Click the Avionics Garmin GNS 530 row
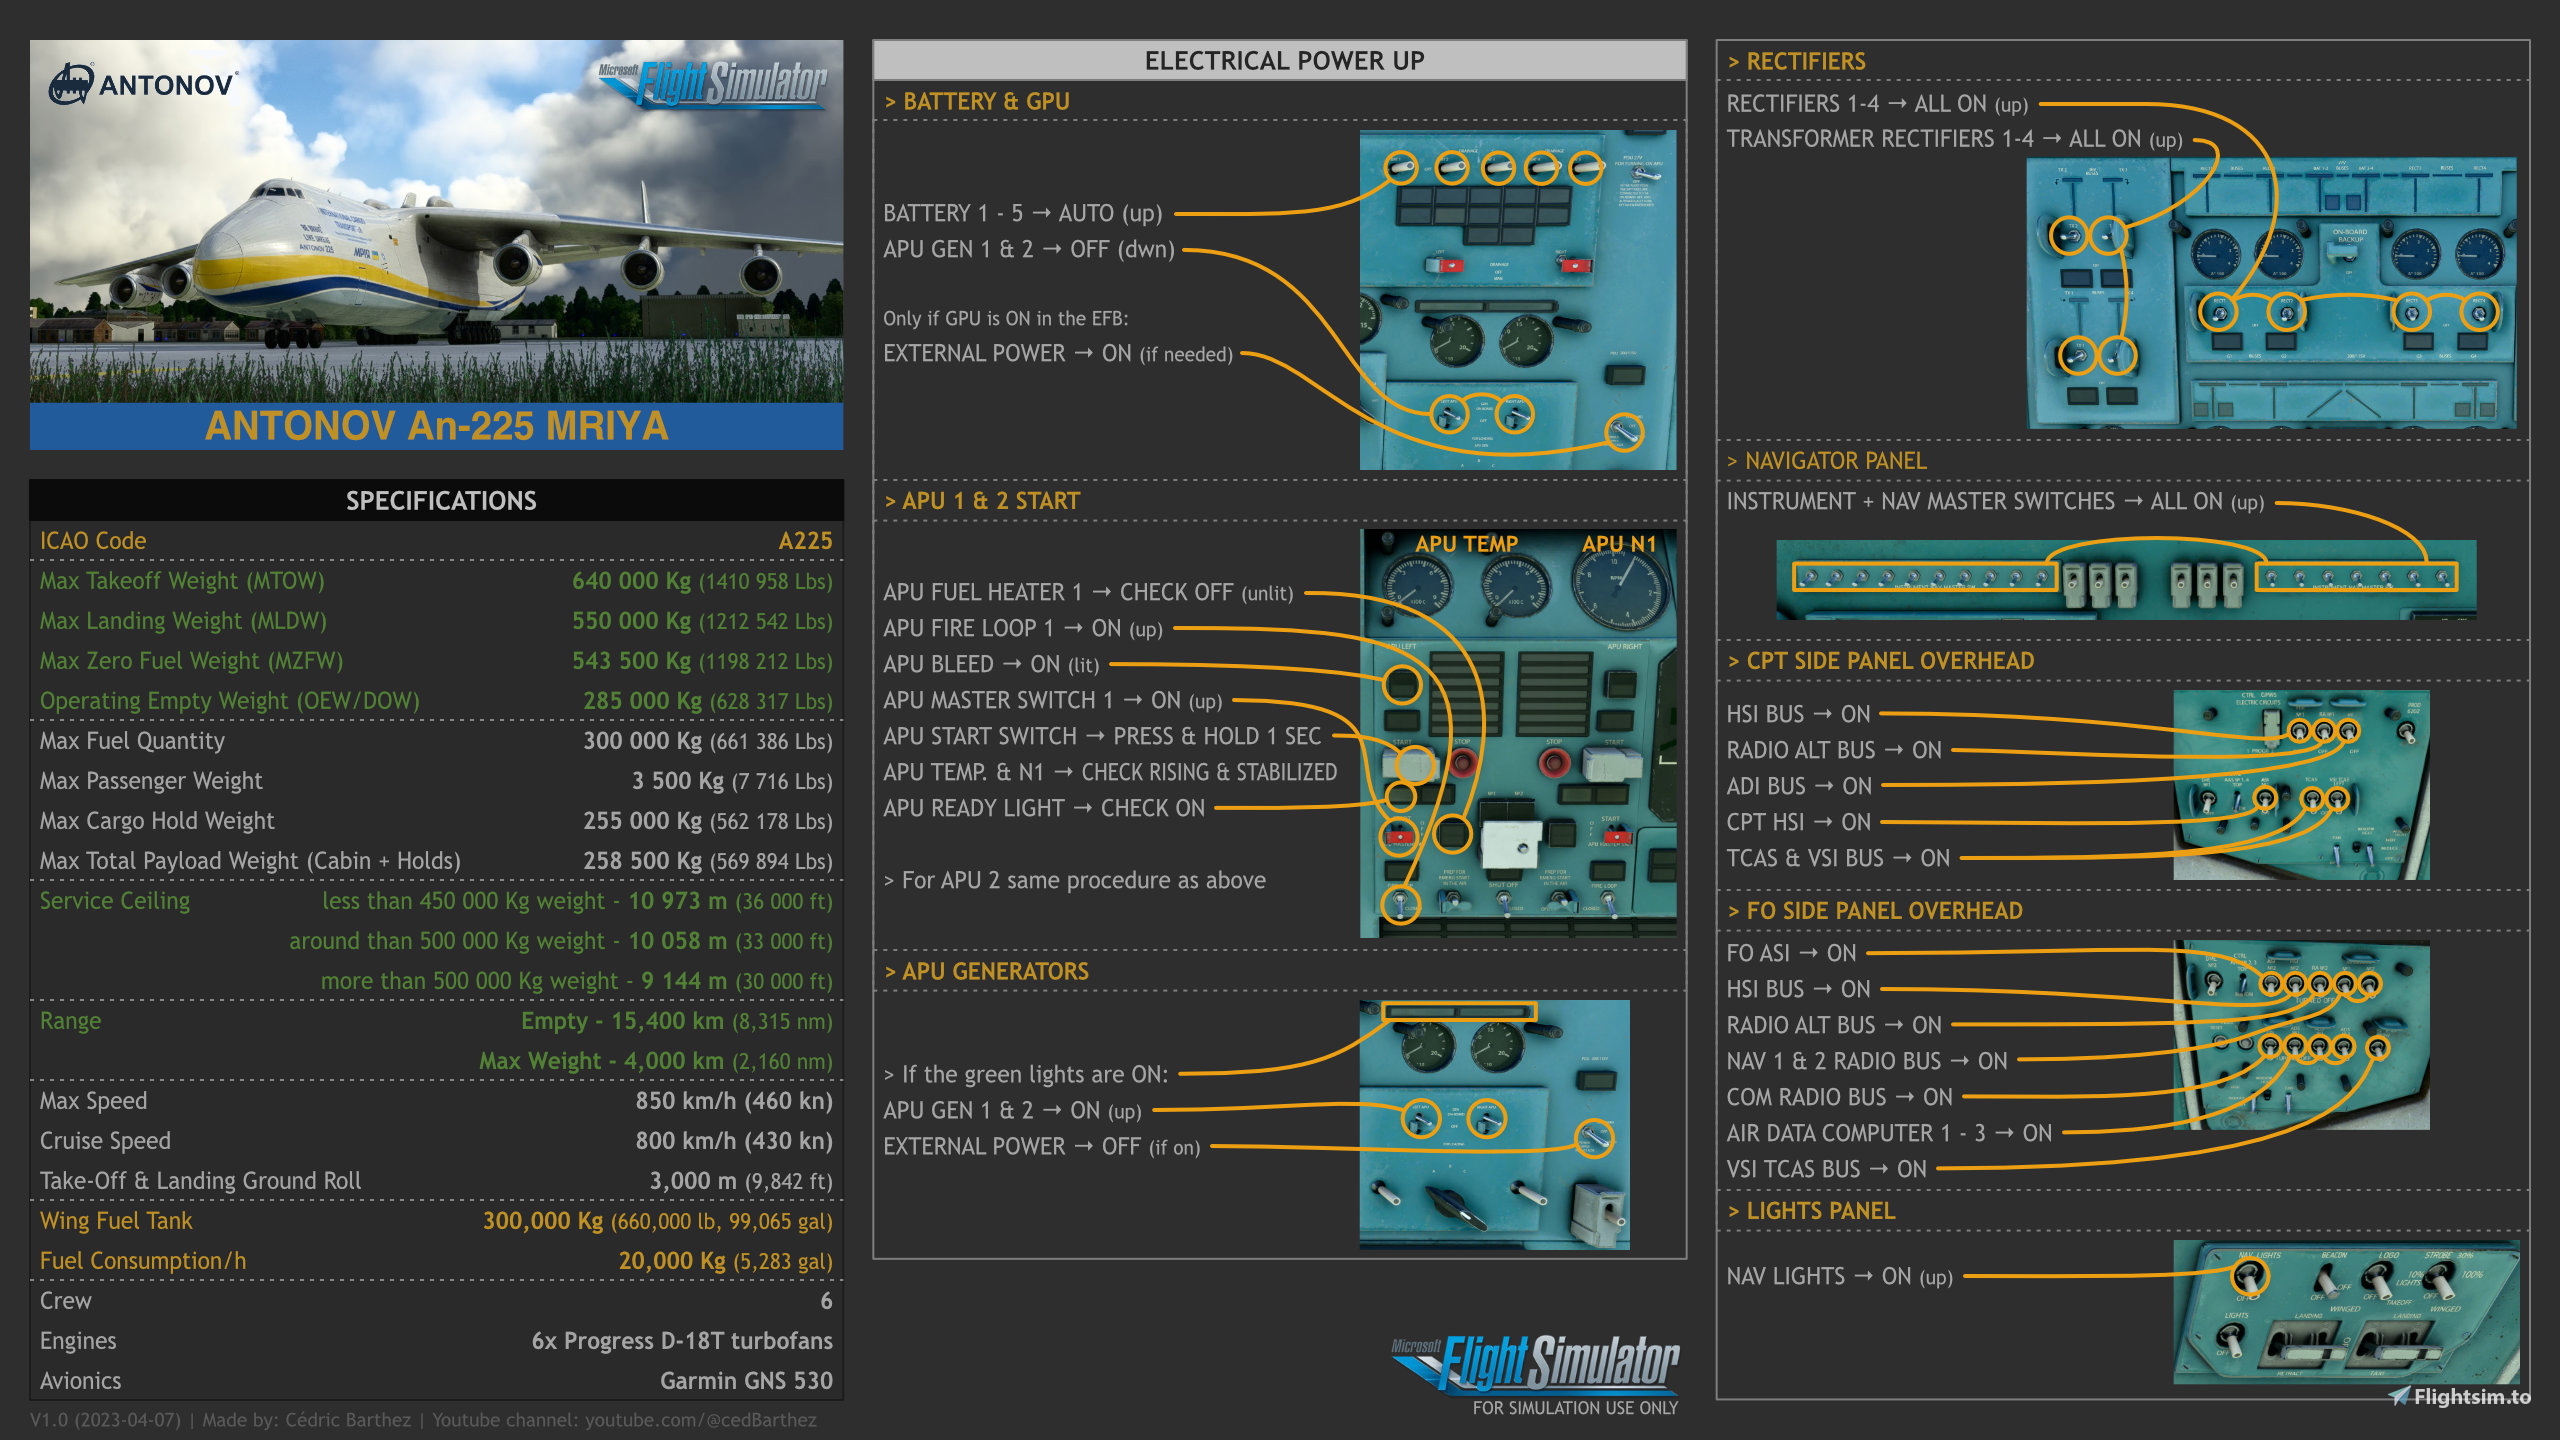 click(436, 1381)
